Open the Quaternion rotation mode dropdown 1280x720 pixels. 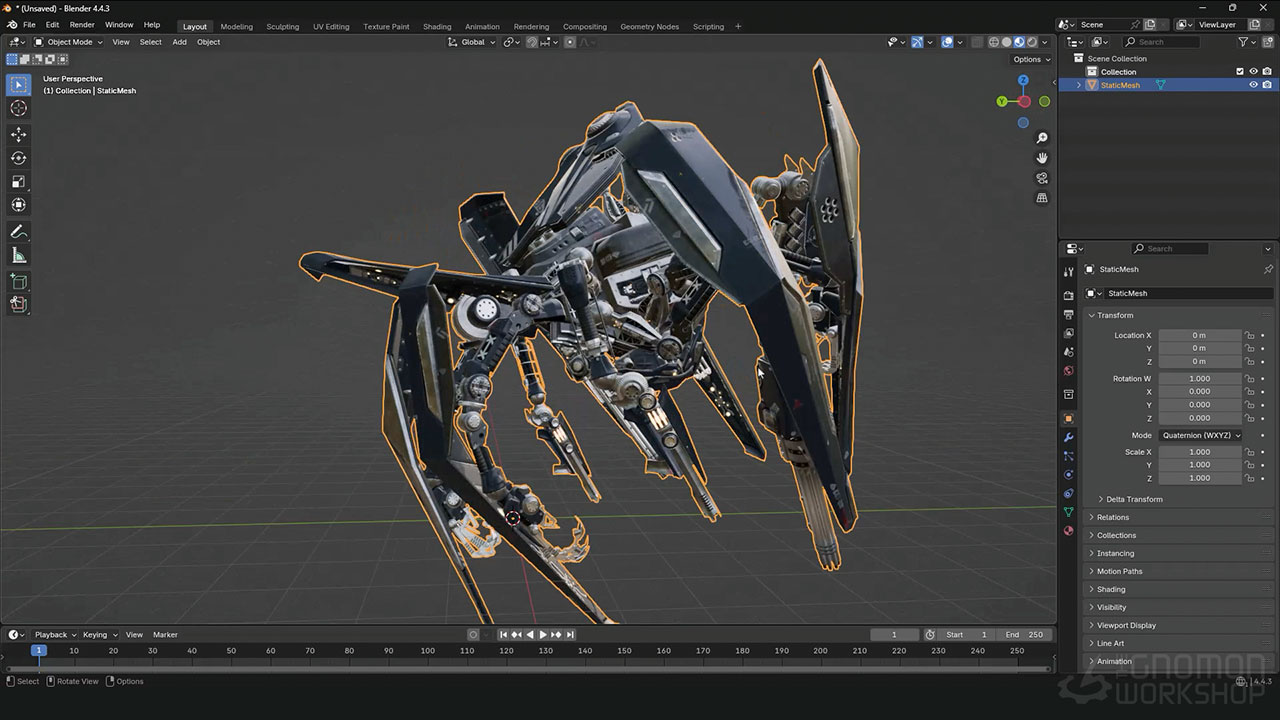1200,435
